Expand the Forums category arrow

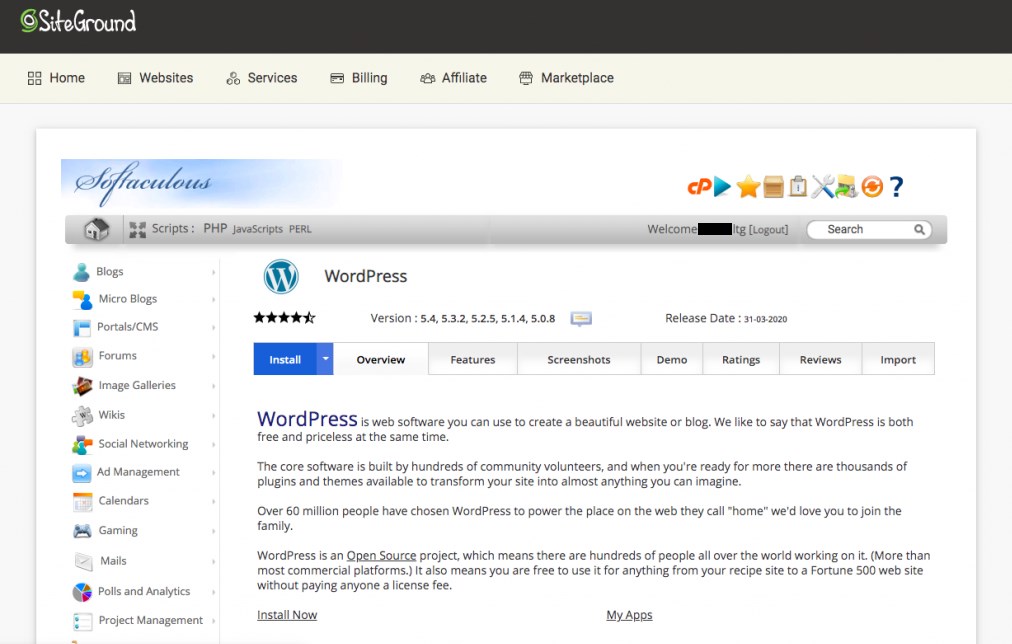tap(213, 356)
